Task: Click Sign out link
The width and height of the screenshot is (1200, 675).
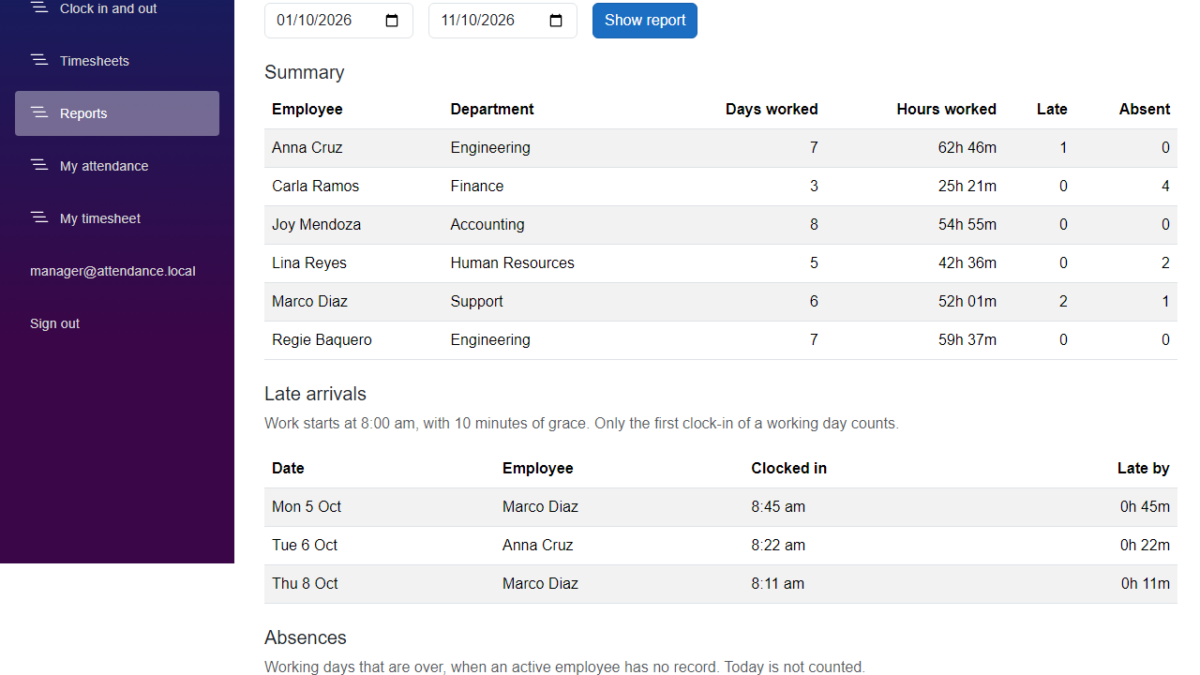Action: pyautogui.click(x=55, y=324)
